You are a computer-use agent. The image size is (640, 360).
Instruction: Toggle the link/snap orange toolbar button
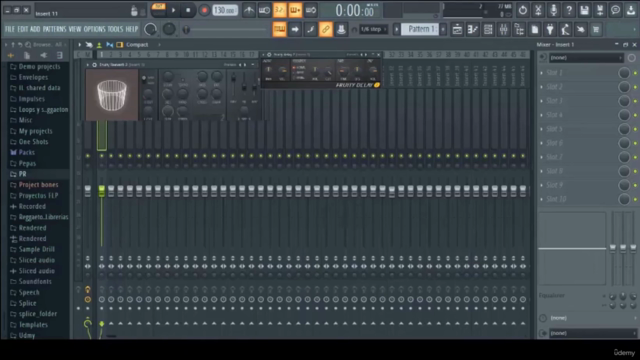click(x=325, y=29)
